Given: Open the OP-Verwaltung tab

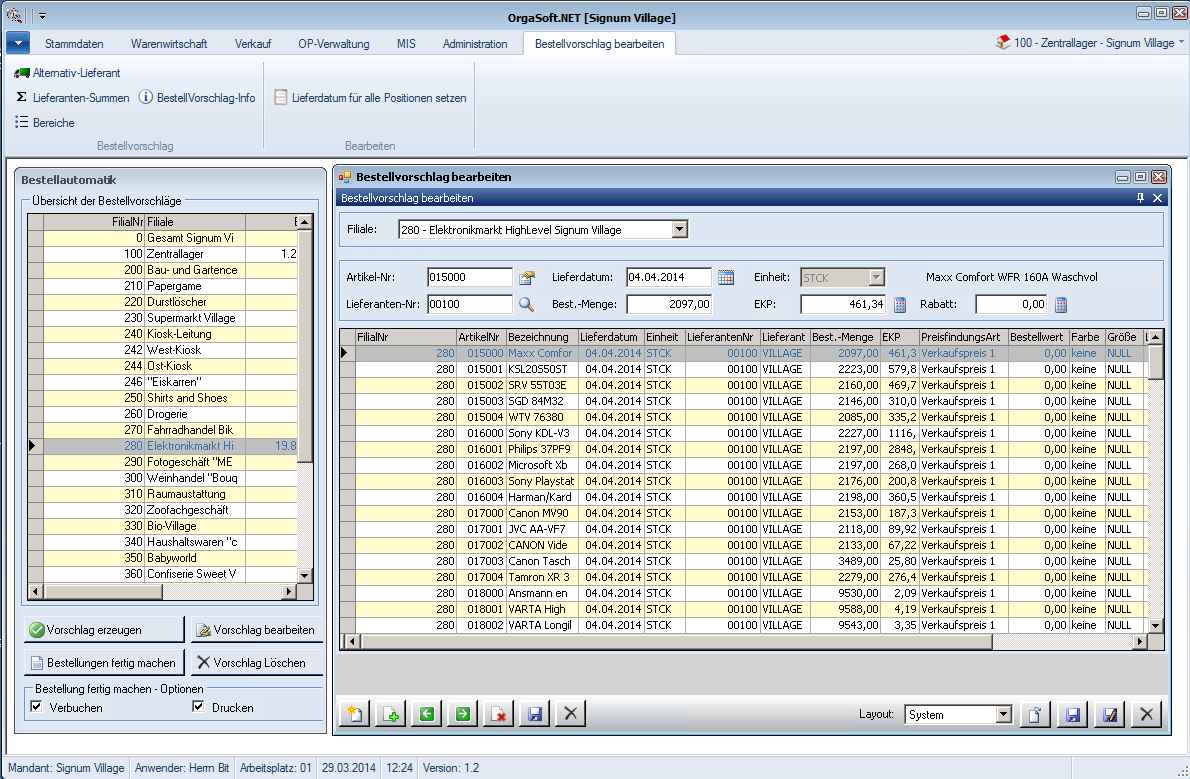Looking at the screenshot, I should click(x=334, y=44).
